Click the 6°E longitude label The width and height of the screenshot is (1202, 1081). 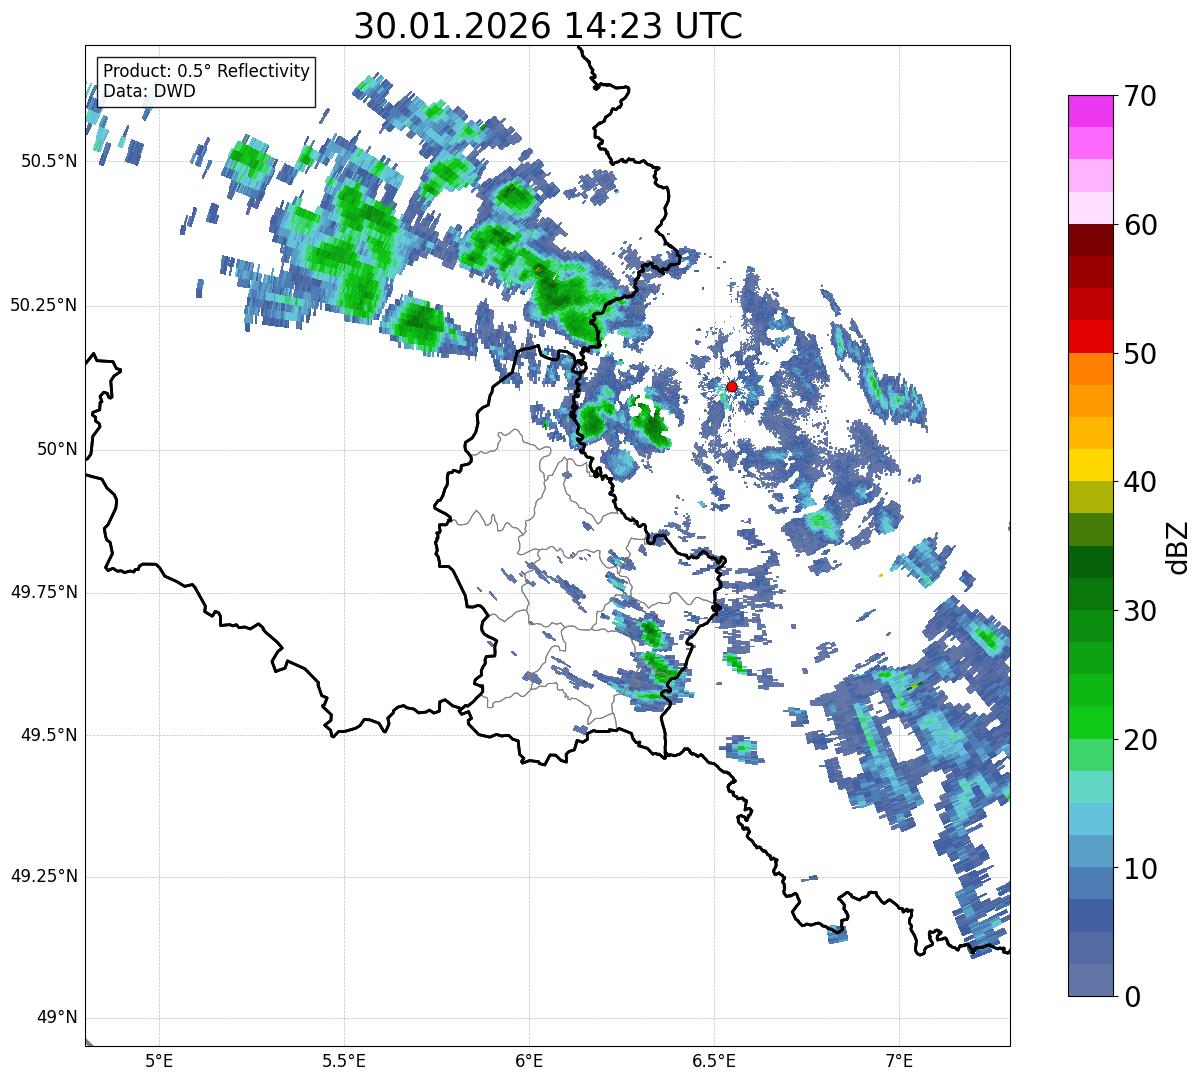(x=529, y=1060)
